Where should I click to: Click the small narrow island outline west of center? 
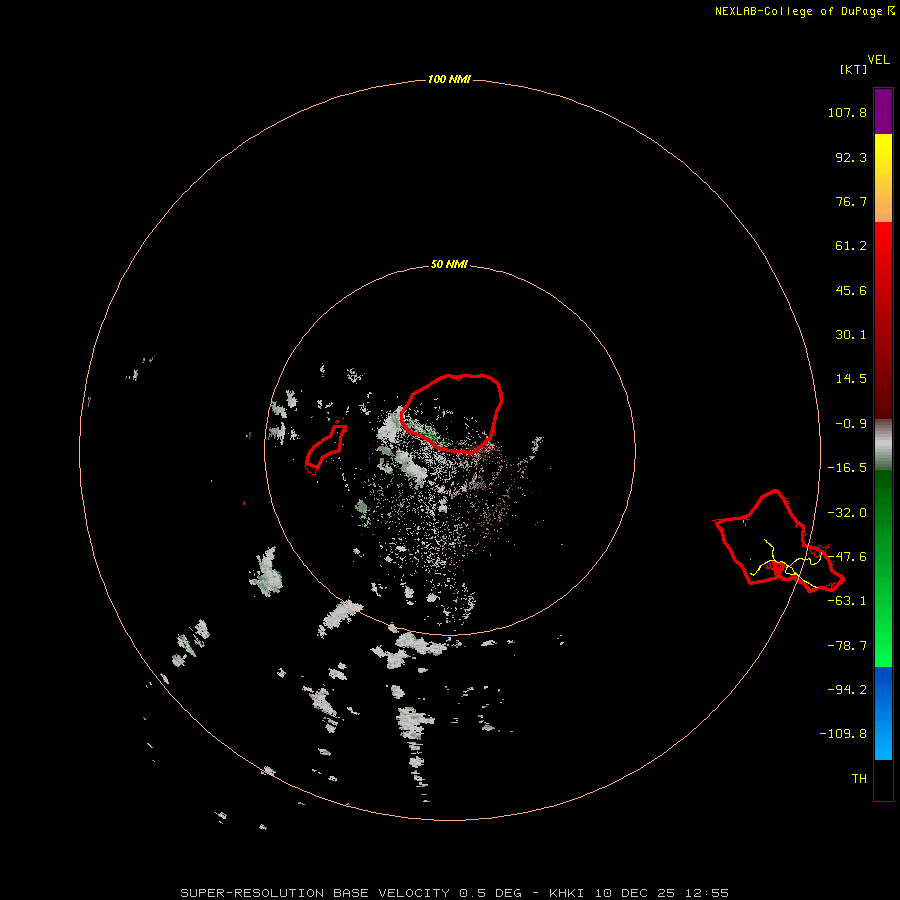pos(325,447)
